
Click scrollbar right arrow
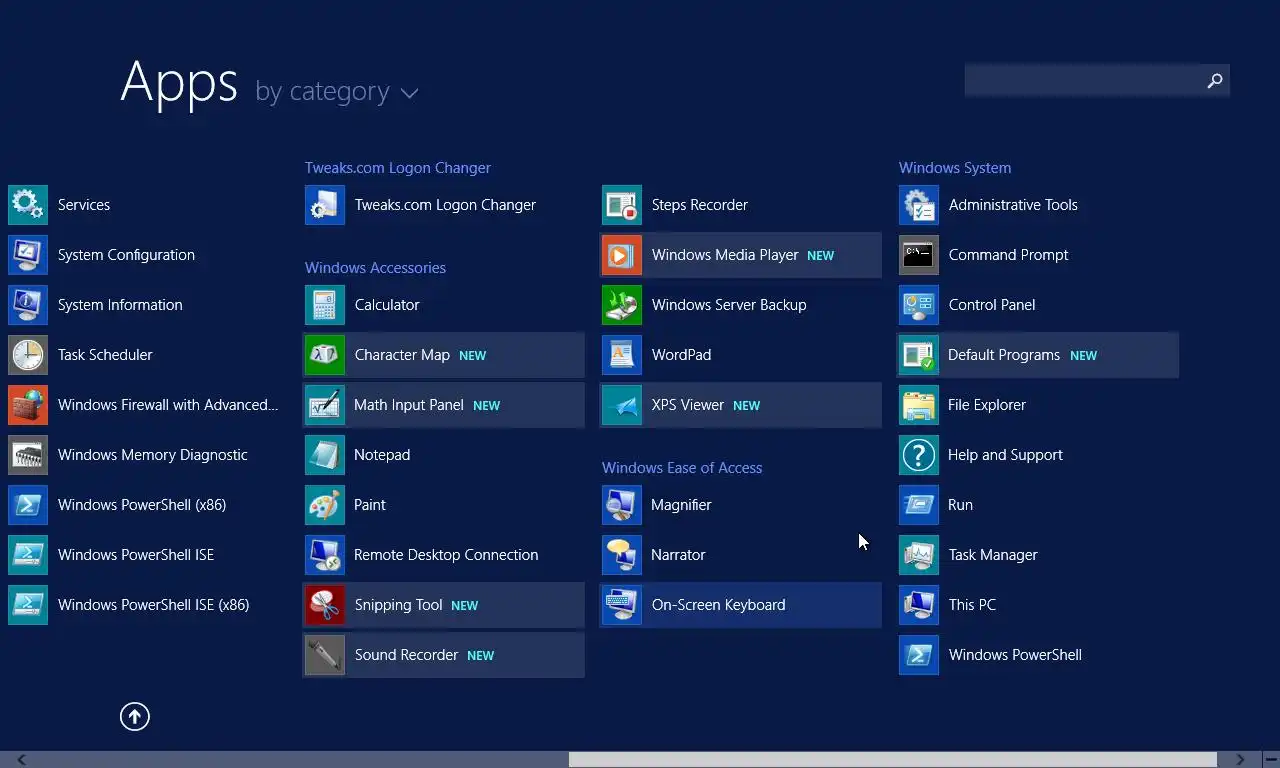(1240, 759)
